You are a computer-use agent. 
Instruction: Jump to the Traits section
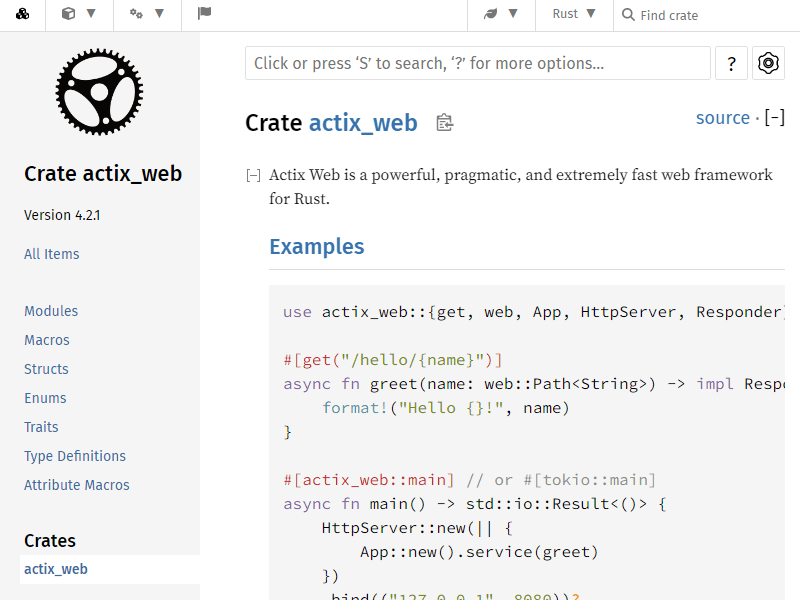coord(41,427)
